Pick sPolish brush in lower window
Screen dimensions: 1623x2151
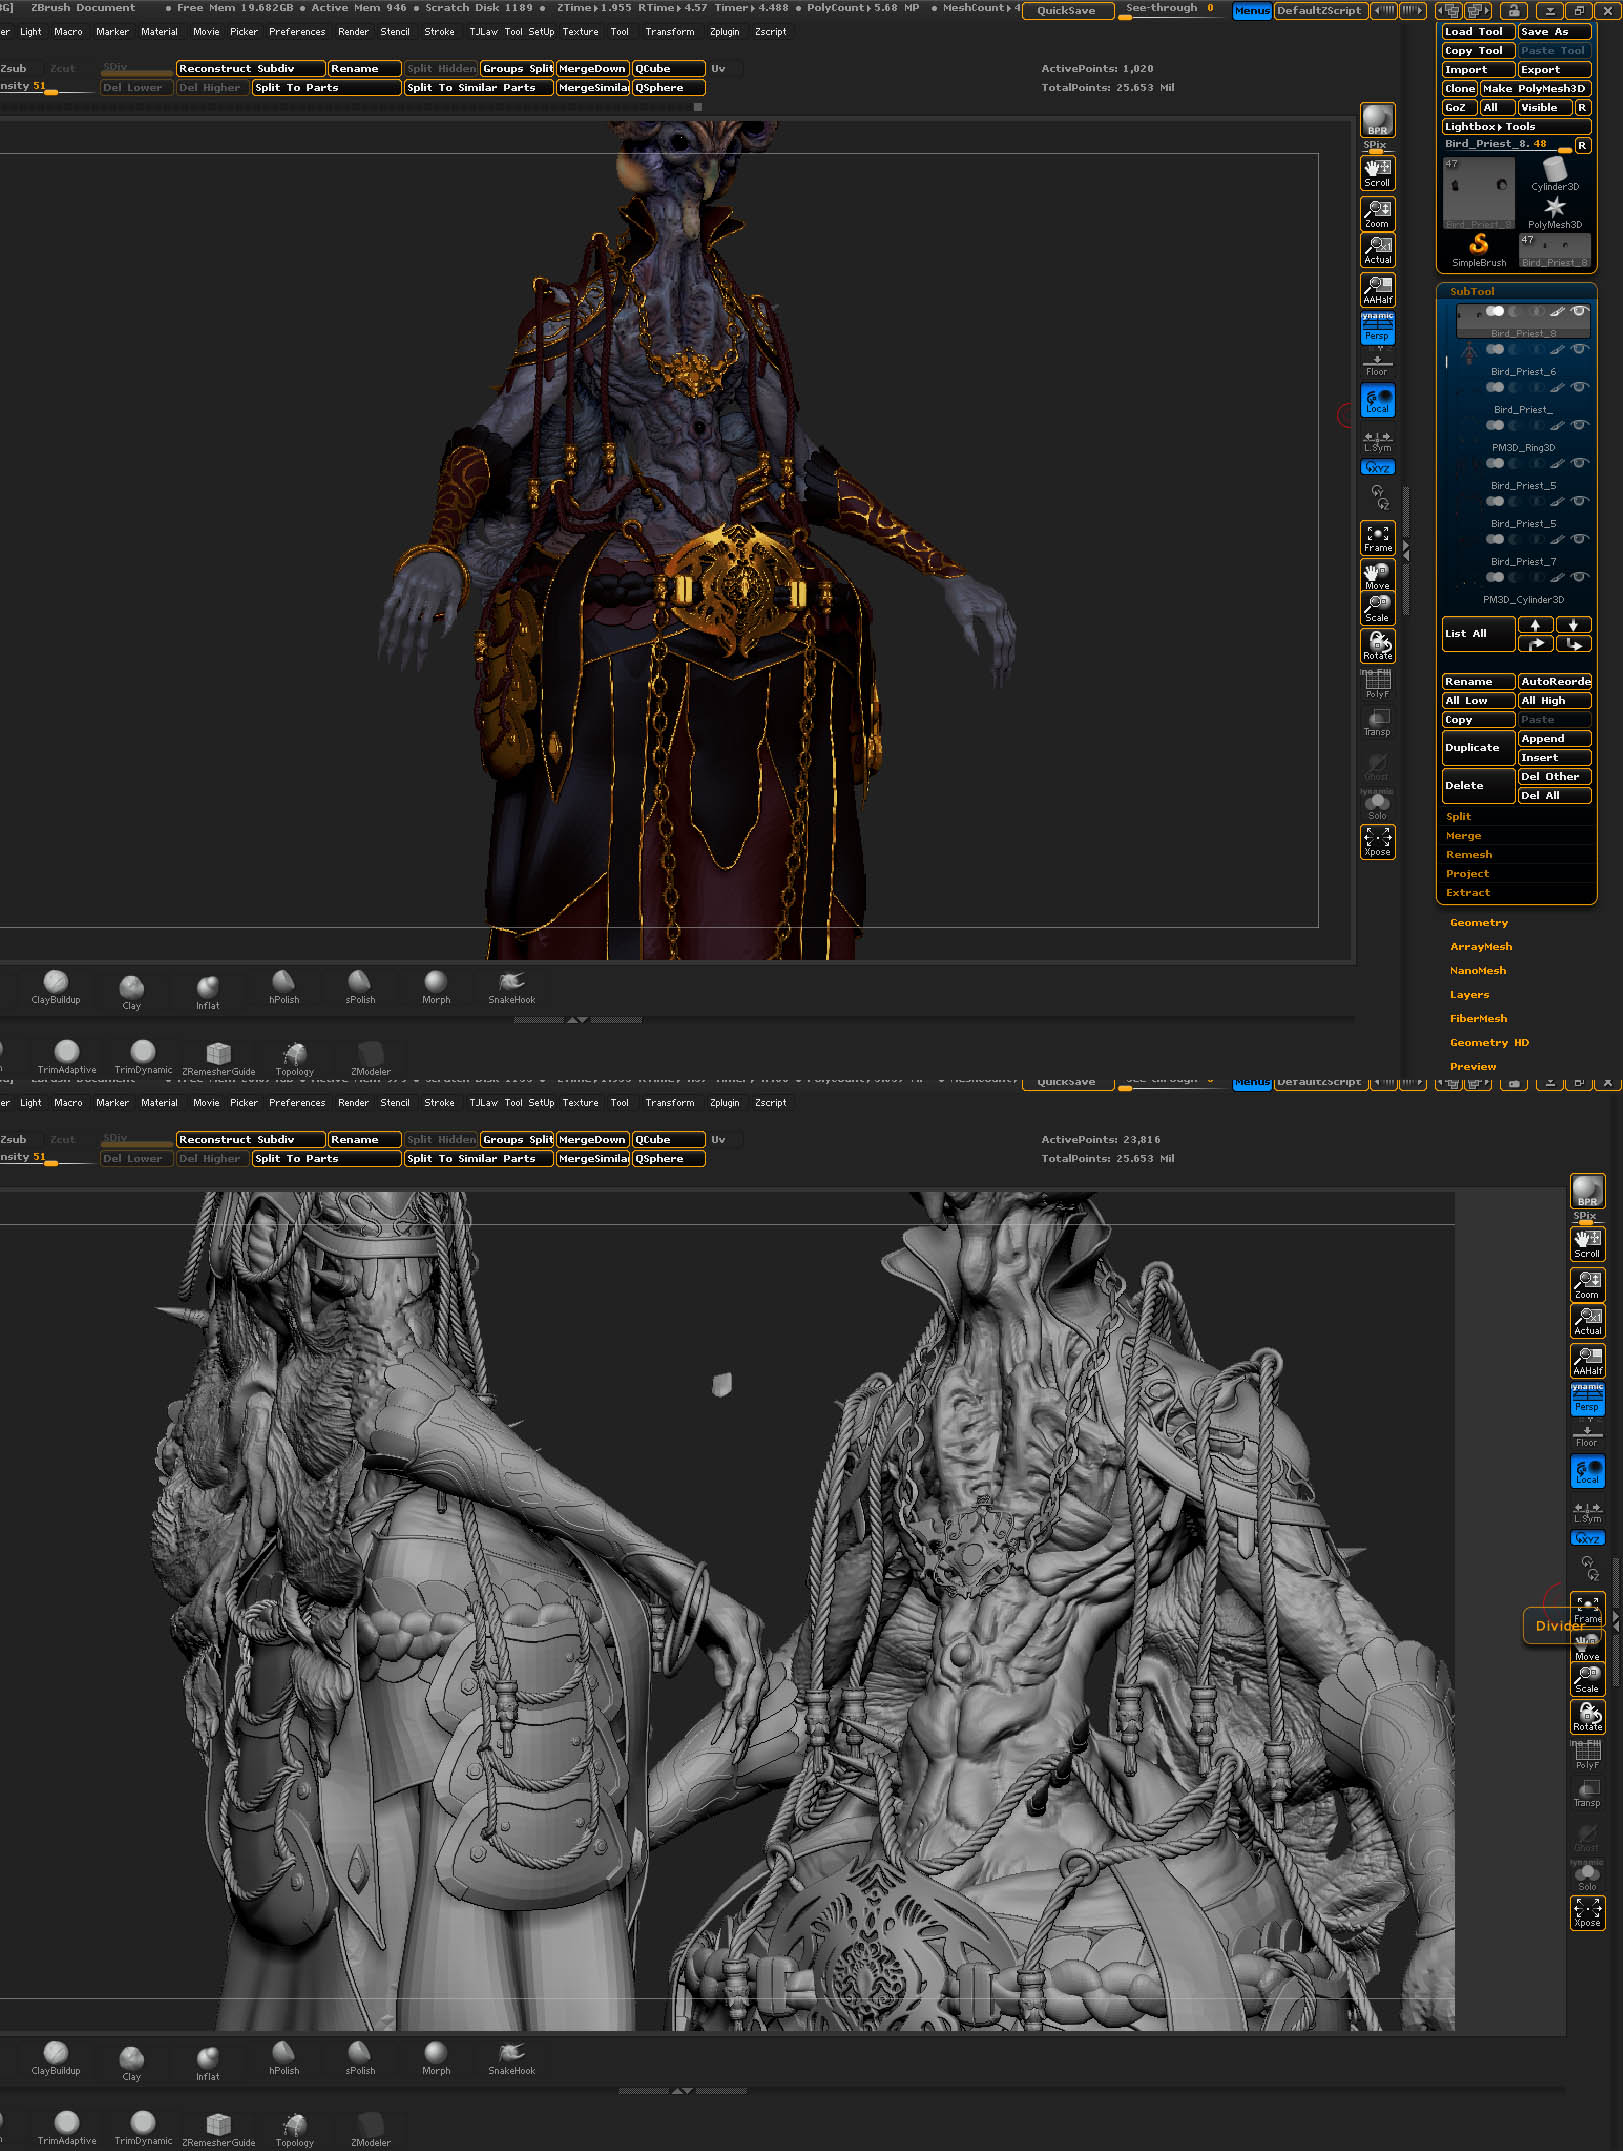pyautogui.click(x=360, y=2058)
